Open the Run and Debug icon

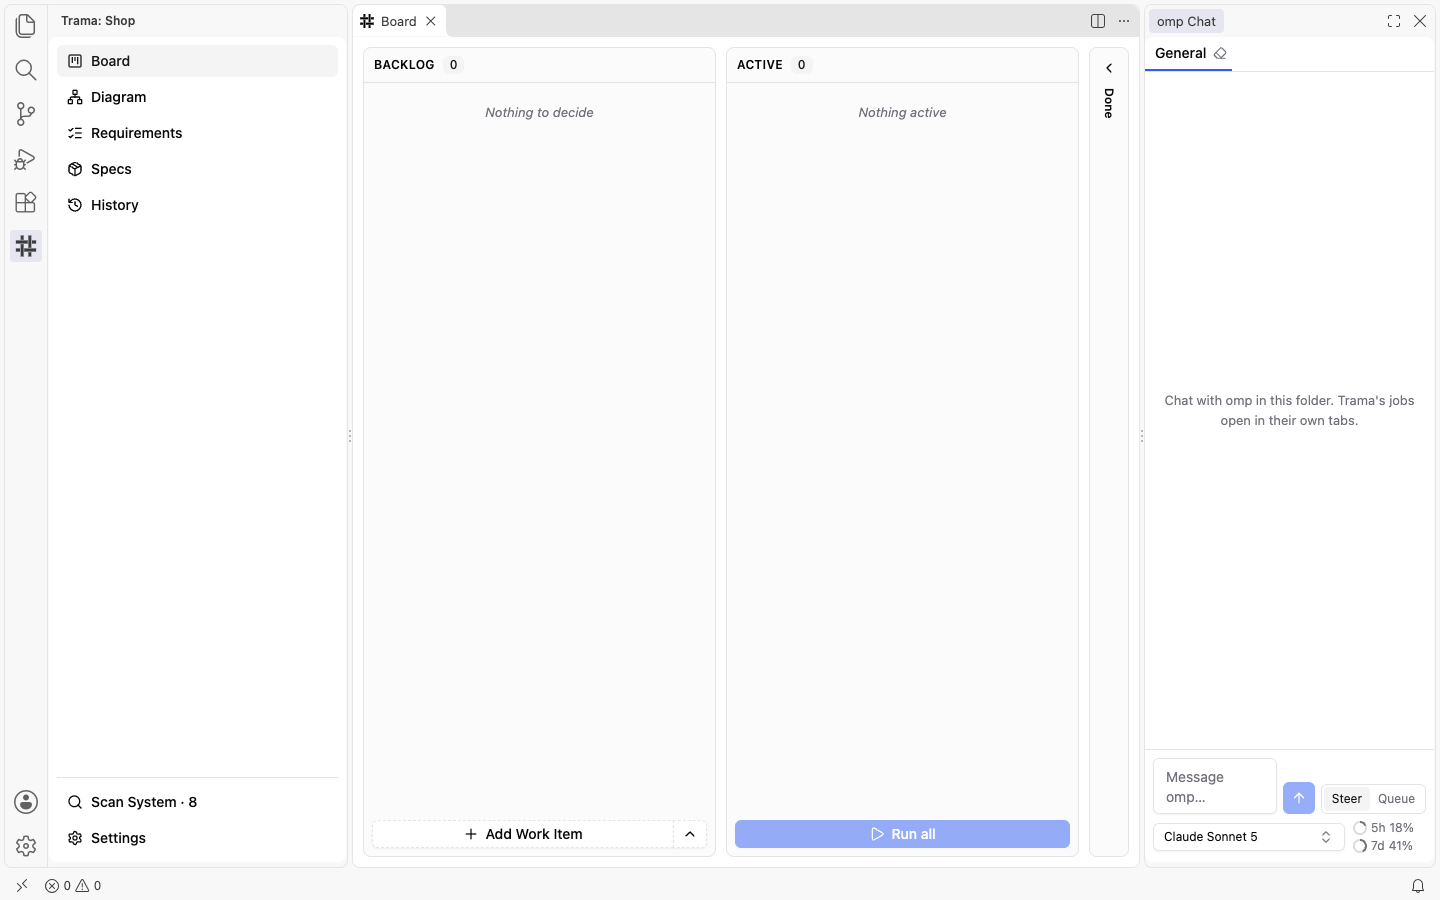tap(26, 158)
